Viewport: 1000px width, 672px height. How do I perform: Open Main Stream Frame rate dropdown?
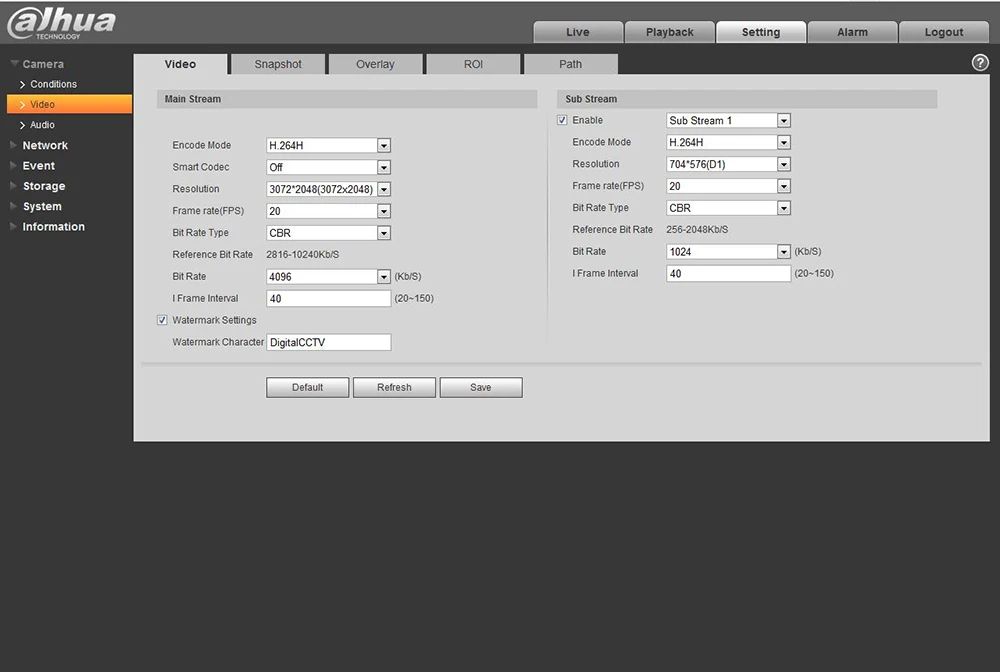pyautogui.click(x=328, y=211)
